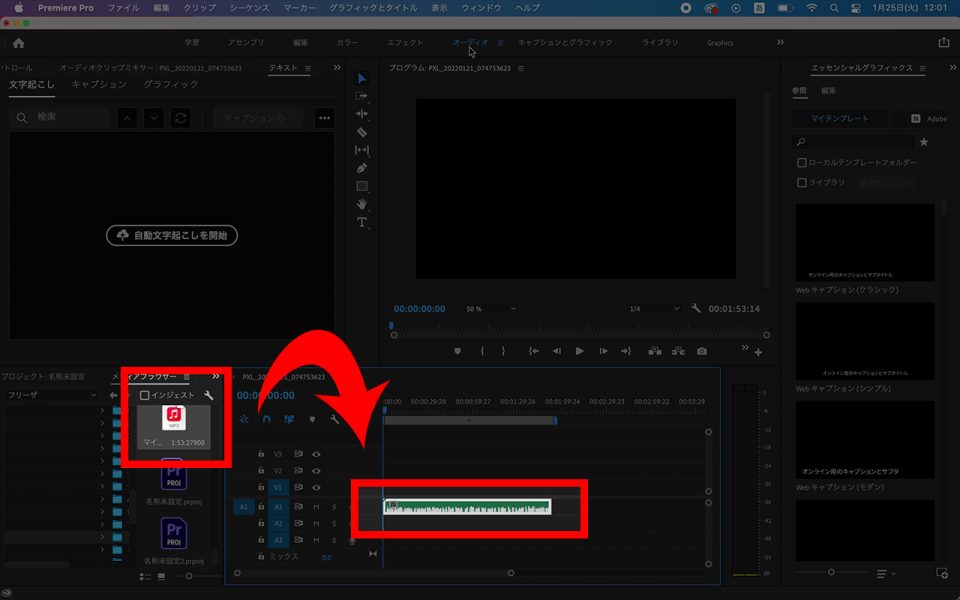960x600 pixels.
Task: Click the Home icon
Action: click(x=18, y=43)
